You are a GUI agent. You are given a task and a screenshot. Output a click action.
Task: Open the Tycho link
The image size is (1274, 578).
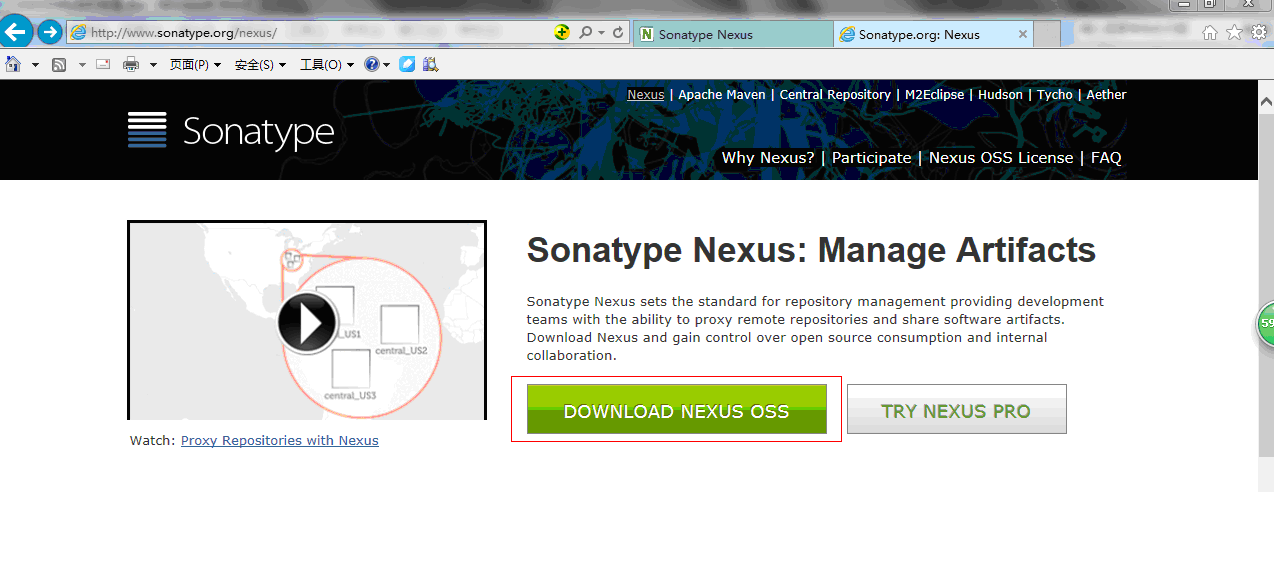point(1054,95)
